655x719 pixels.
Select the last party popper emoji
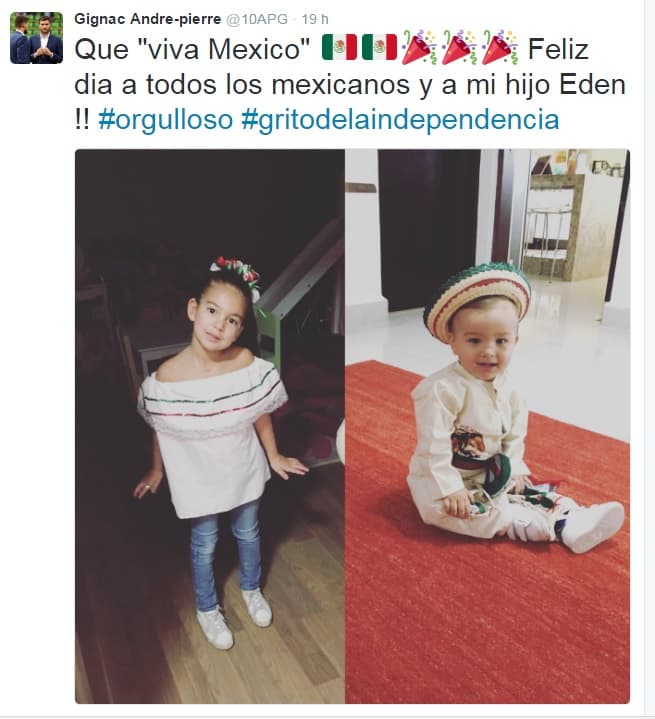click(x=500, y=47)
